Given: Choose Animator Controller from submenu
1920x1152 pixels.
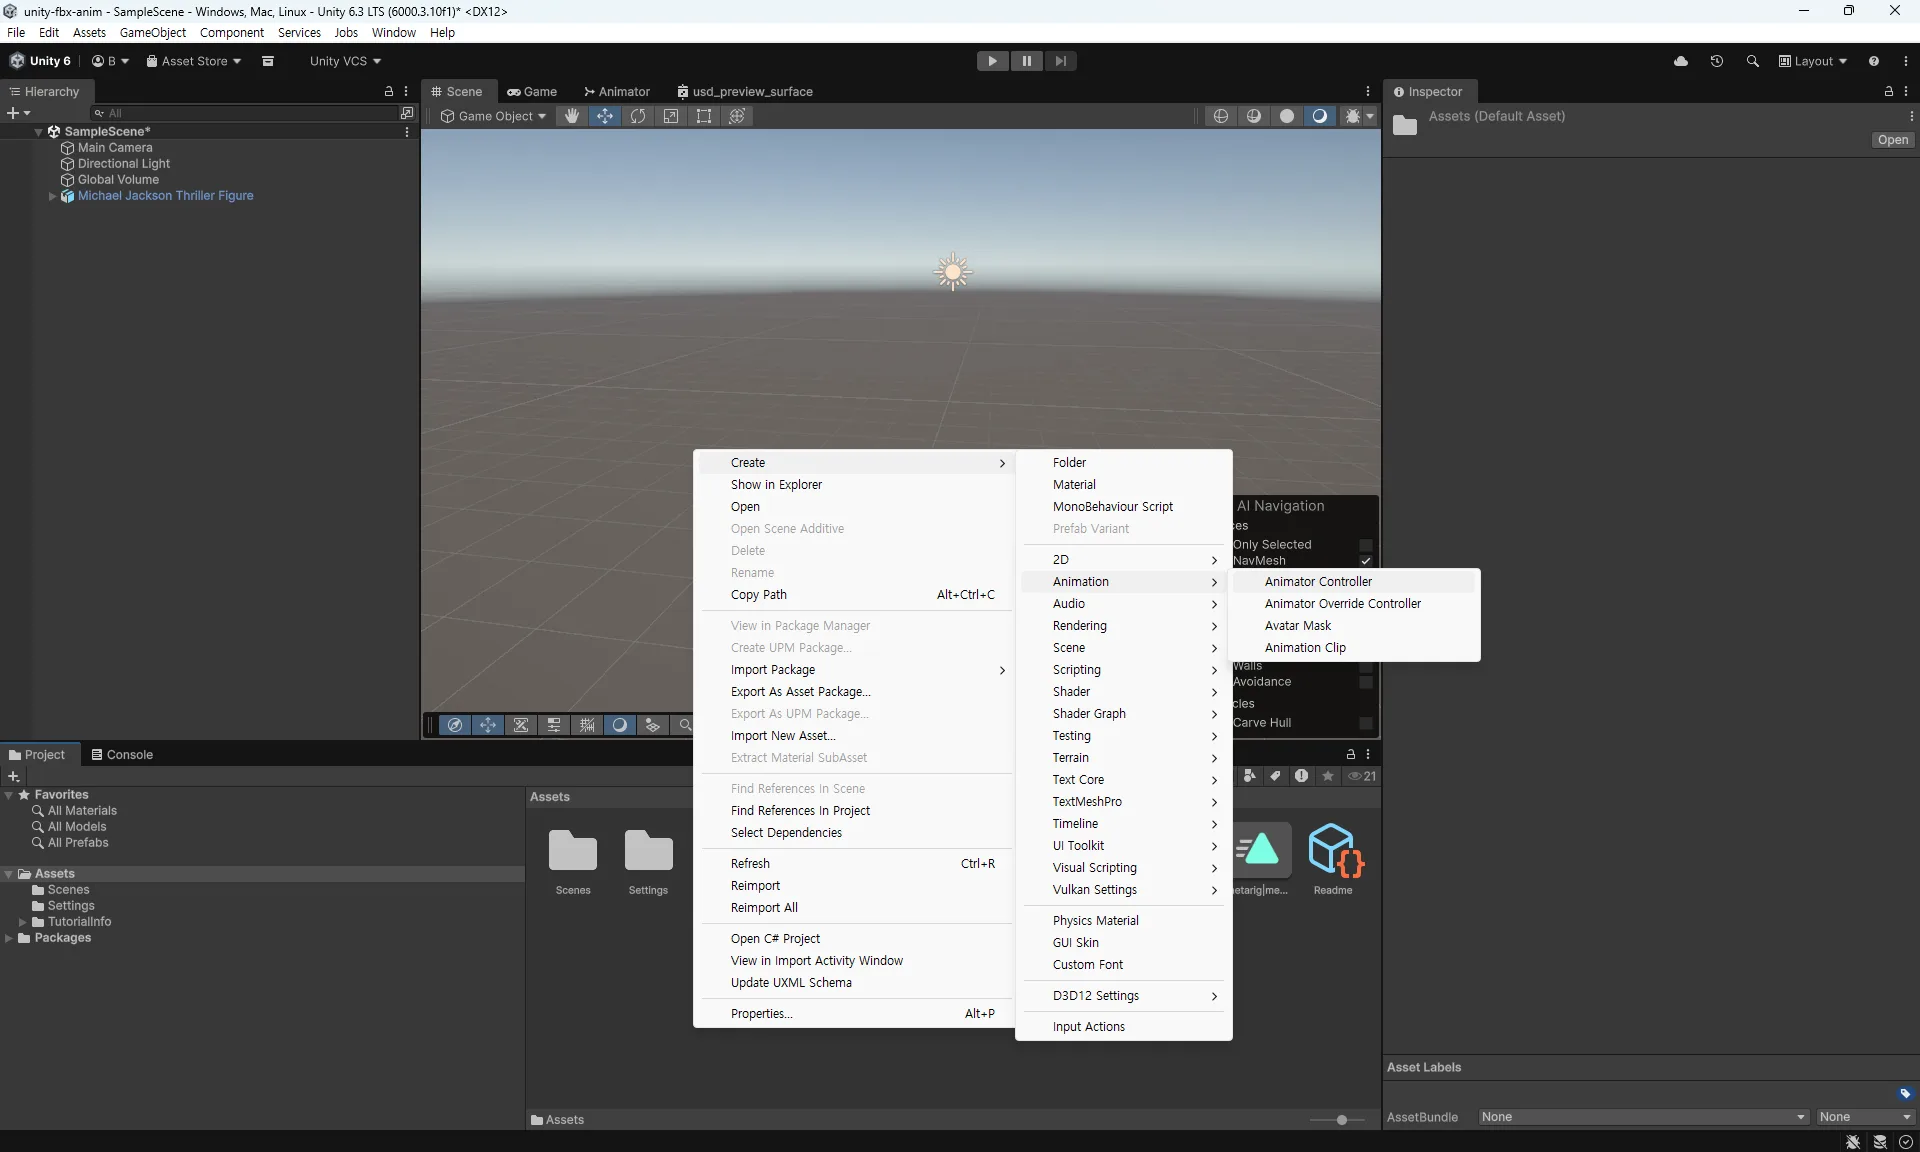Looking at the screenshot, I should [x=1355, y=582].
